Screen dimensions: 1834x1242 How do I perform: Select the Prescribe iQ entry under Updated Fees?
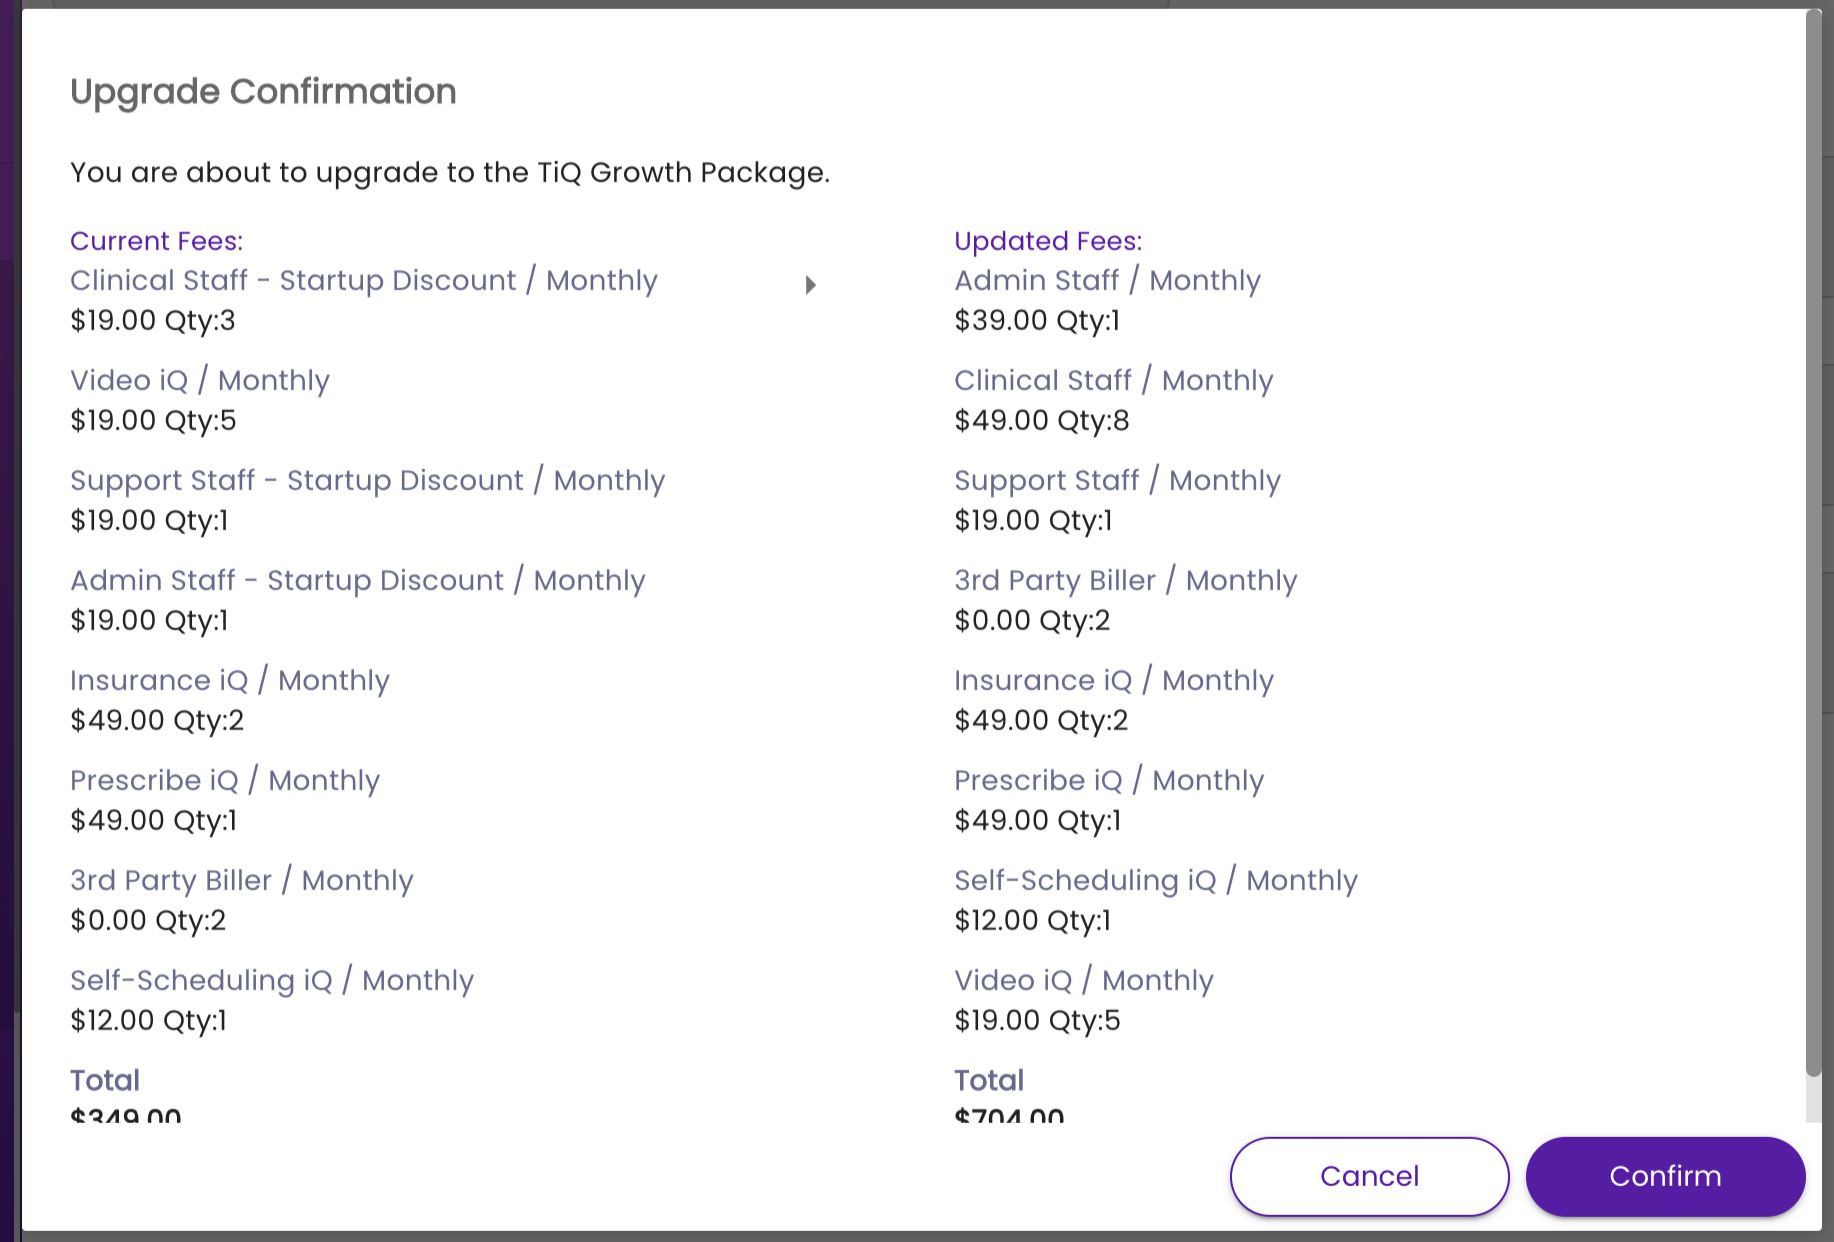tap(1109, 780)
